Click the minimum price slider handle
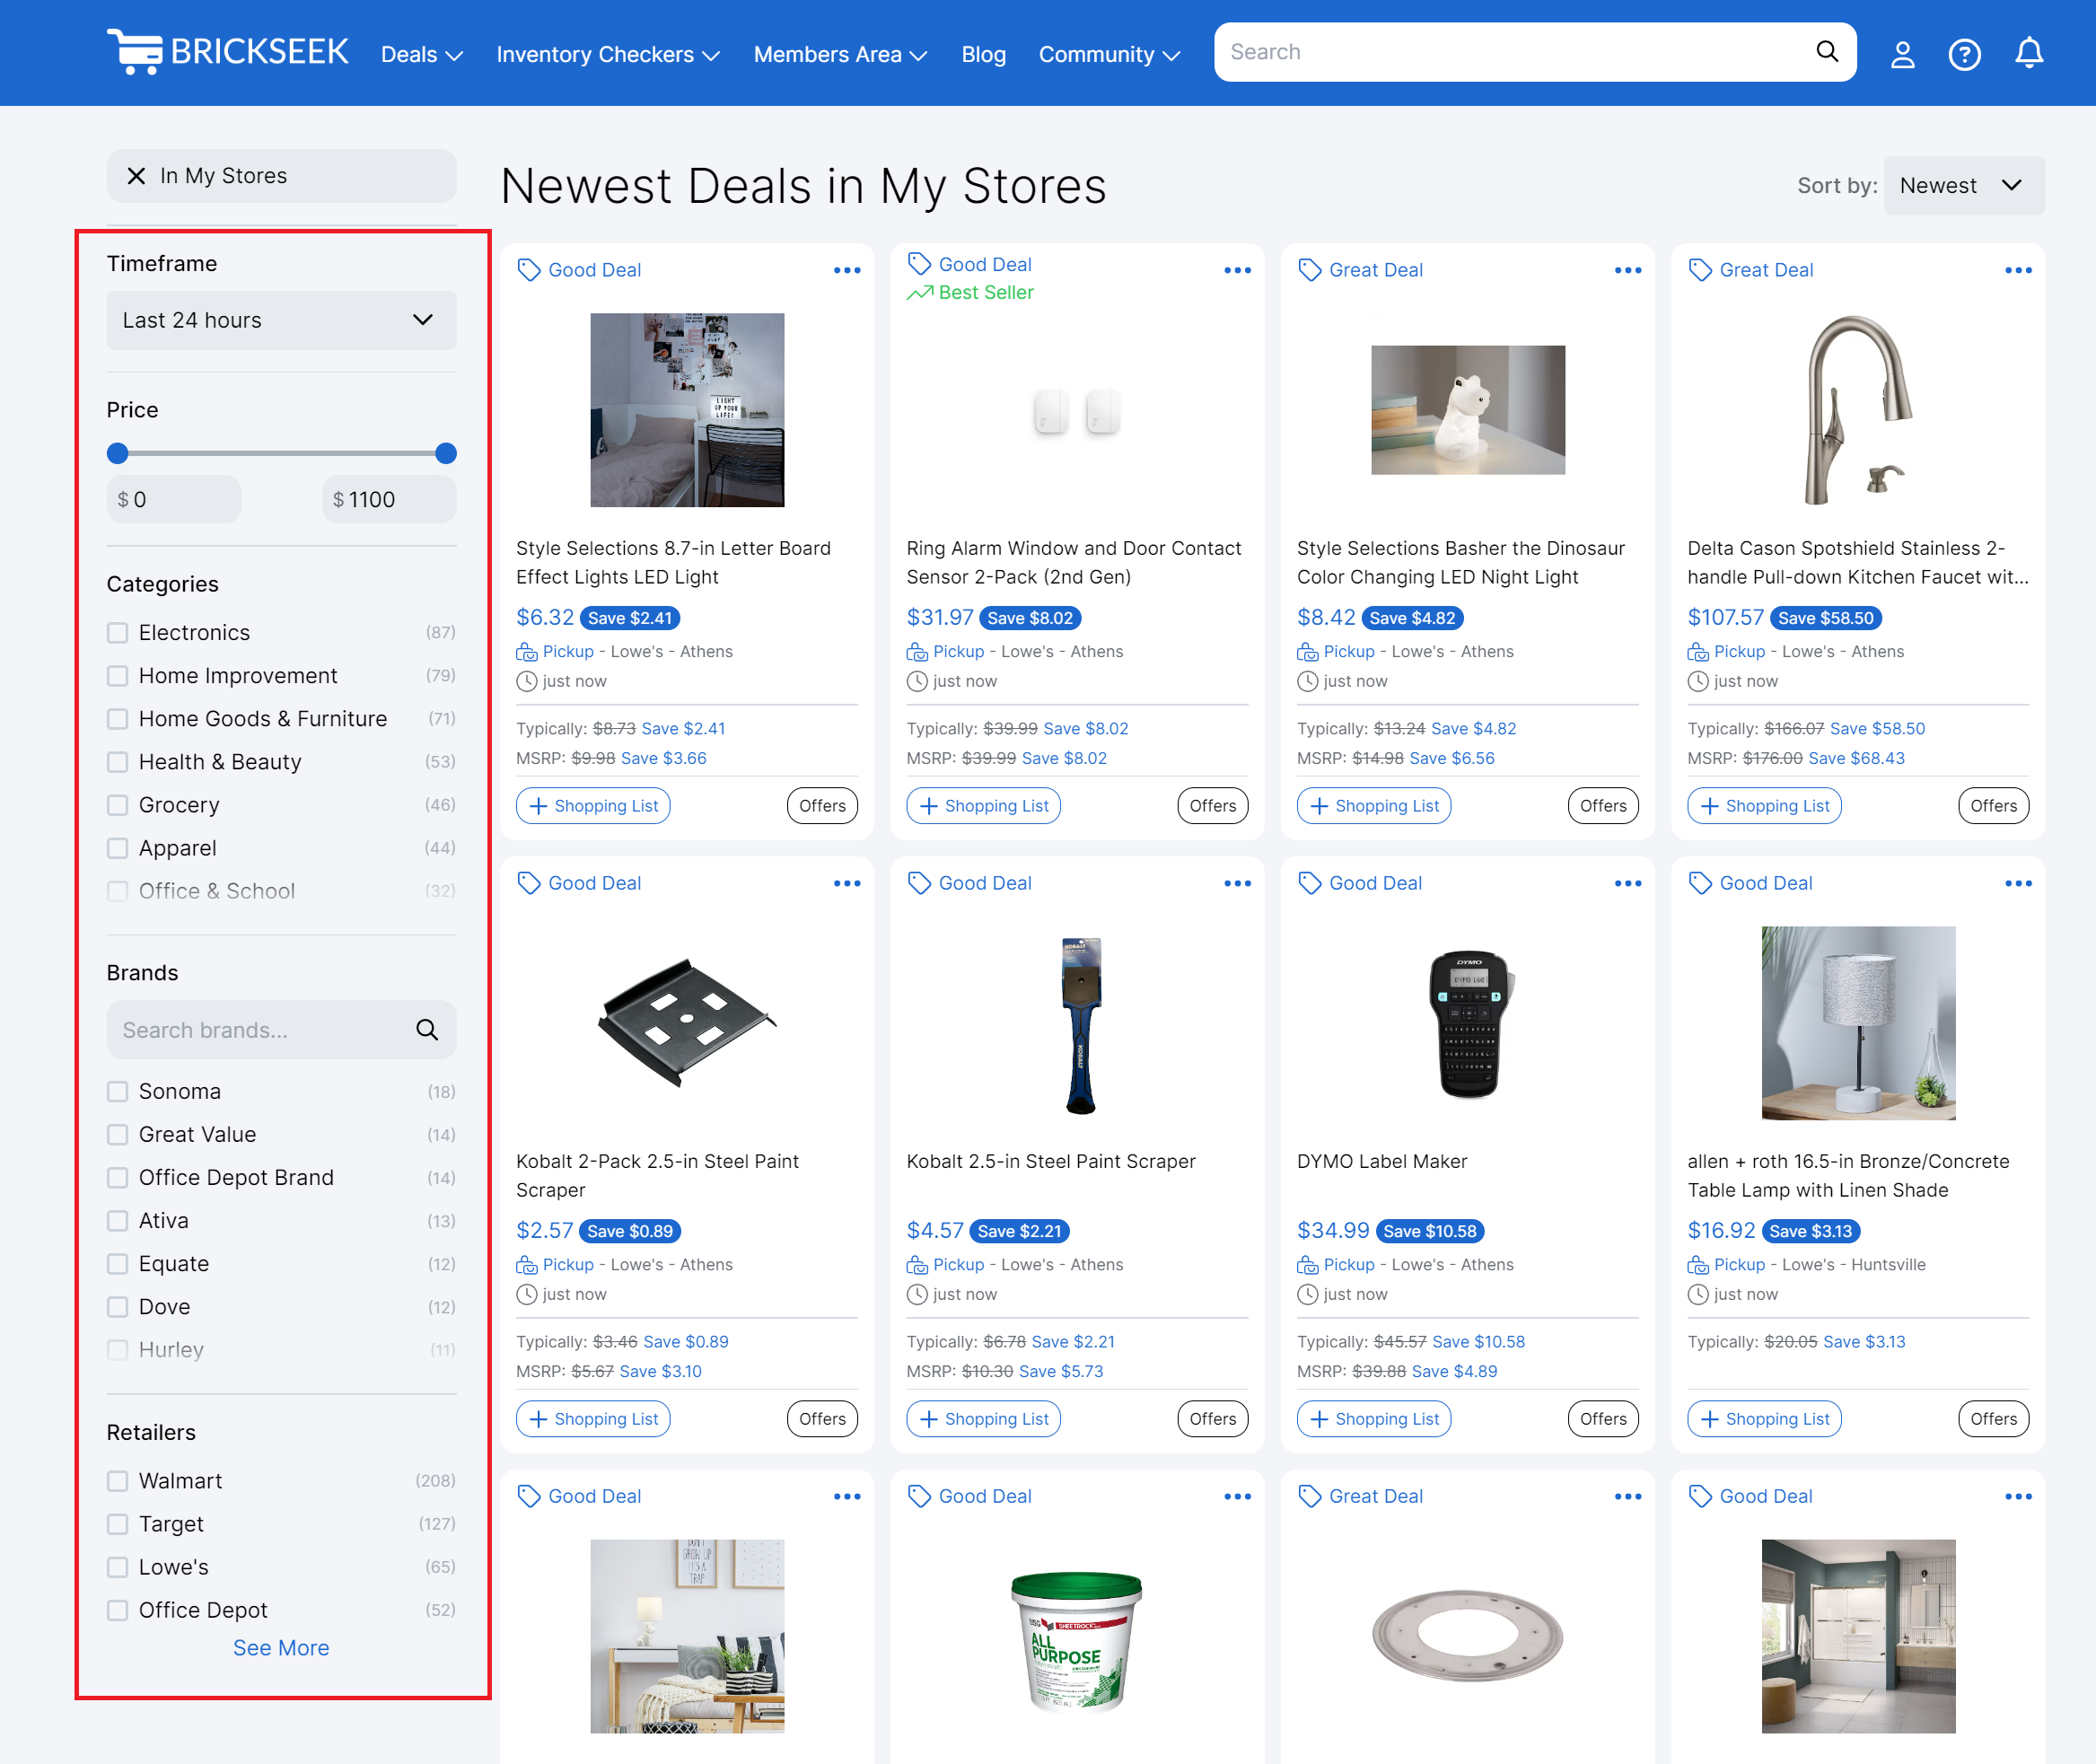The width and height of the screenshot is (2096, 1764). point(118,453)
